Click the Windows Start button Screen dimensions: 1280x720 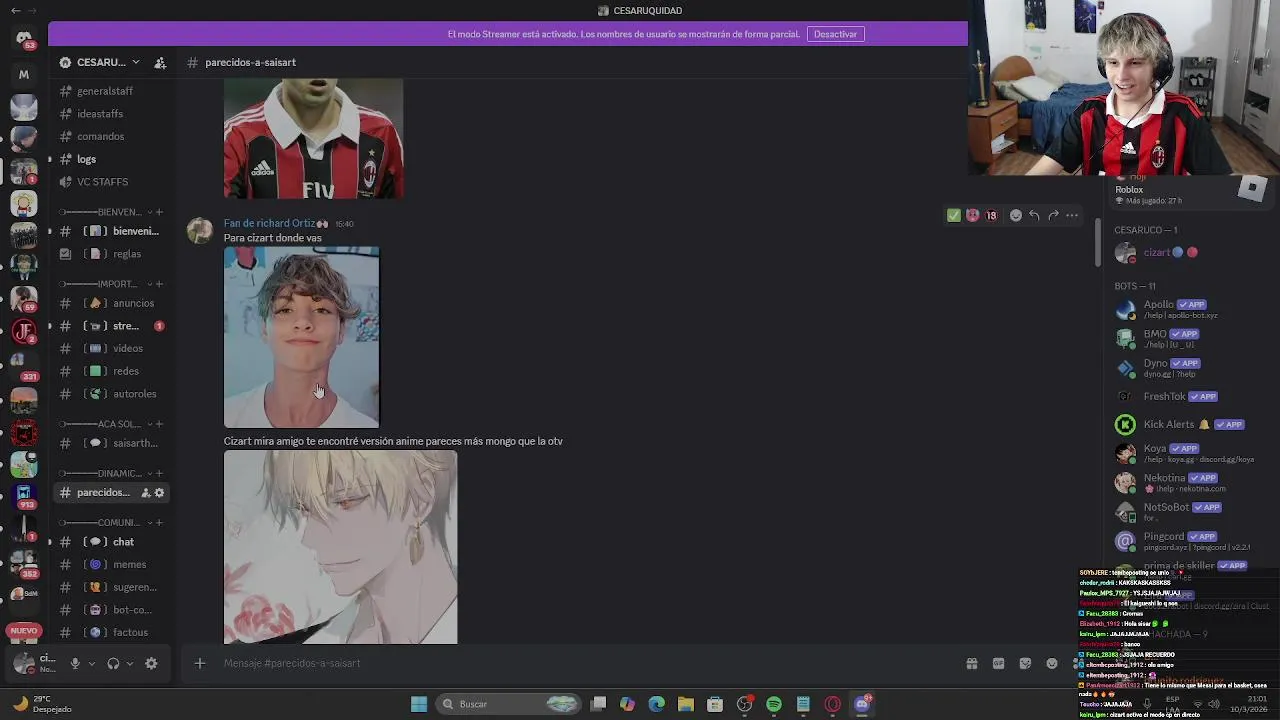coord(419,704)
